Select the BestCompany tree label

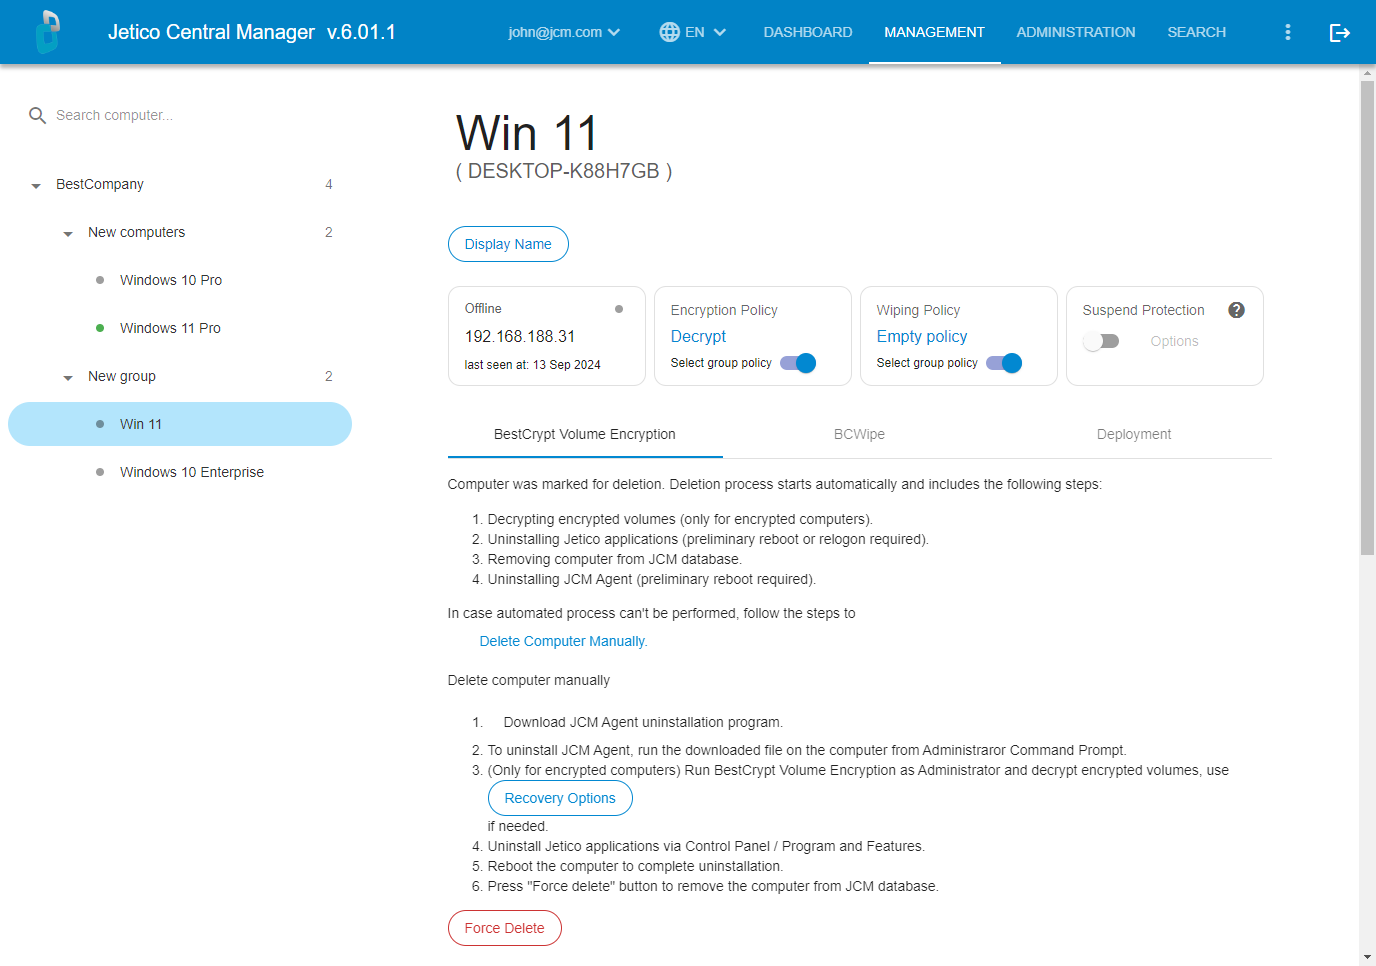100,184
